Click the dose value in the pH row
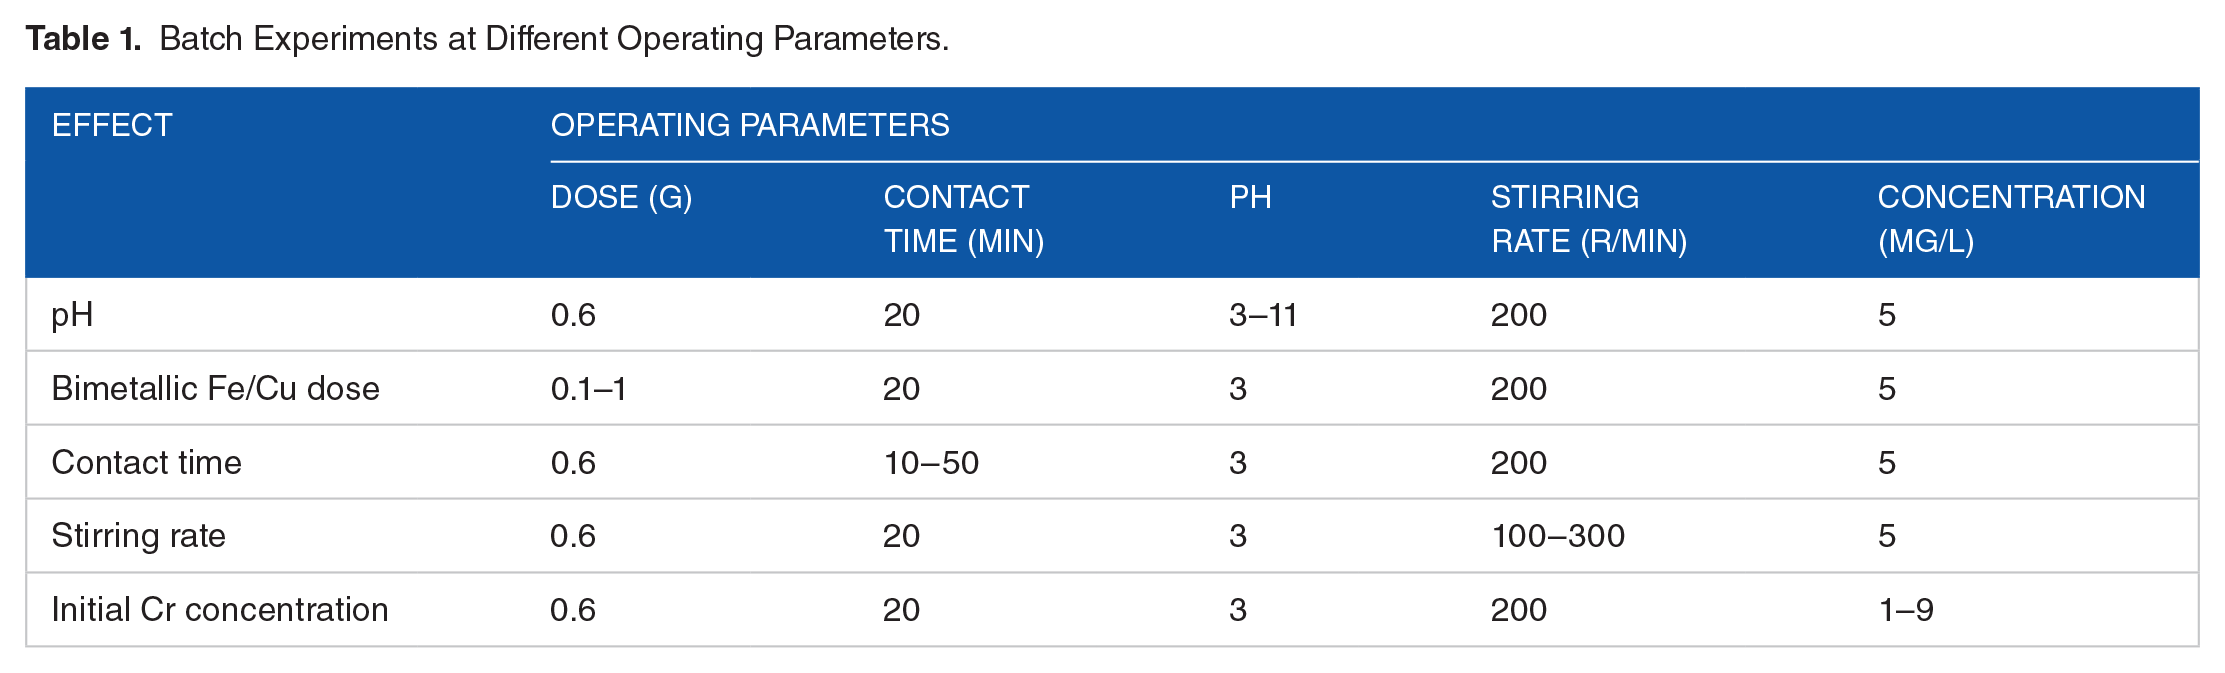The width and height of the screenshot is (2225, 673). 573,315
